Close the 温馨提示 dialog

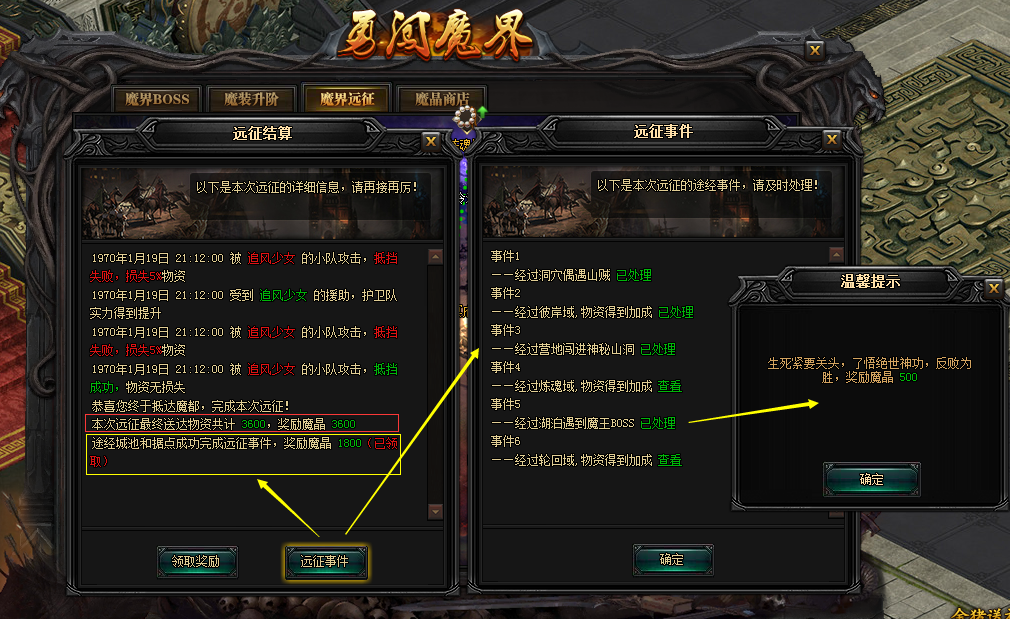tap(994, 288)
